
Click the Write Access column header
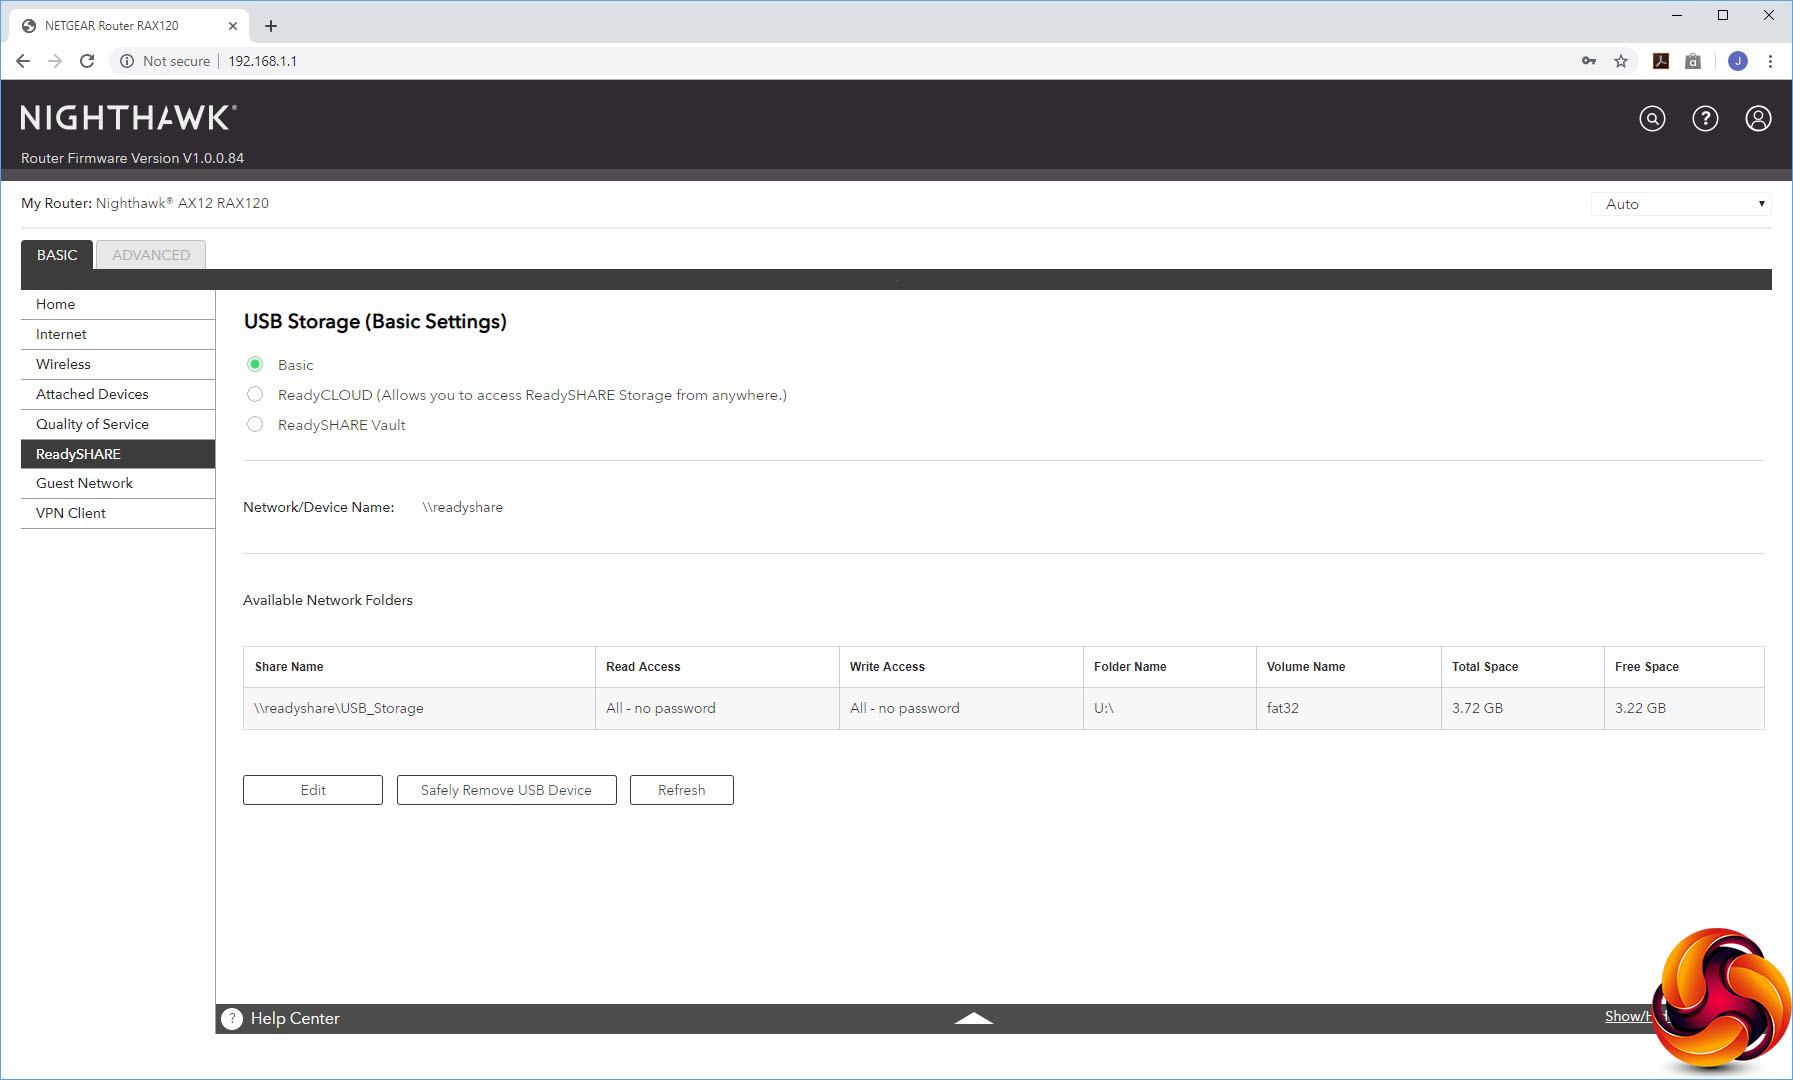pyautogui.click(x=961, y=667)
